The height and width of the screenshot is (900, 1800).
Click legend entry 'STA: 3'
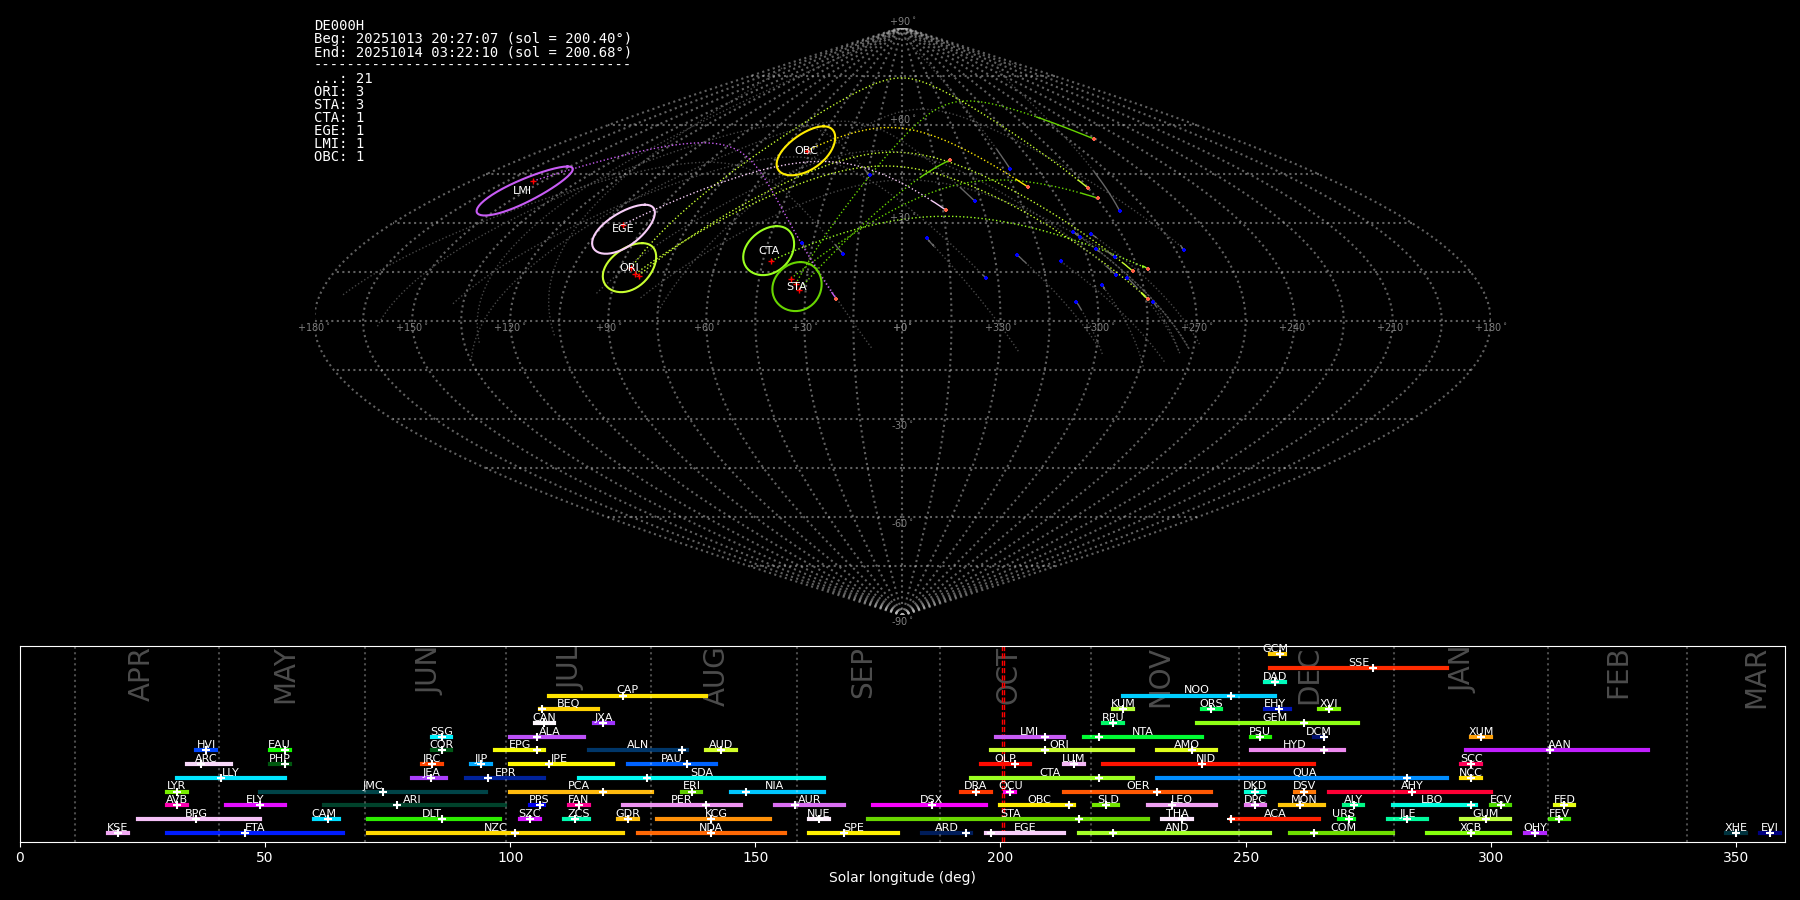(x=339, y=104)
